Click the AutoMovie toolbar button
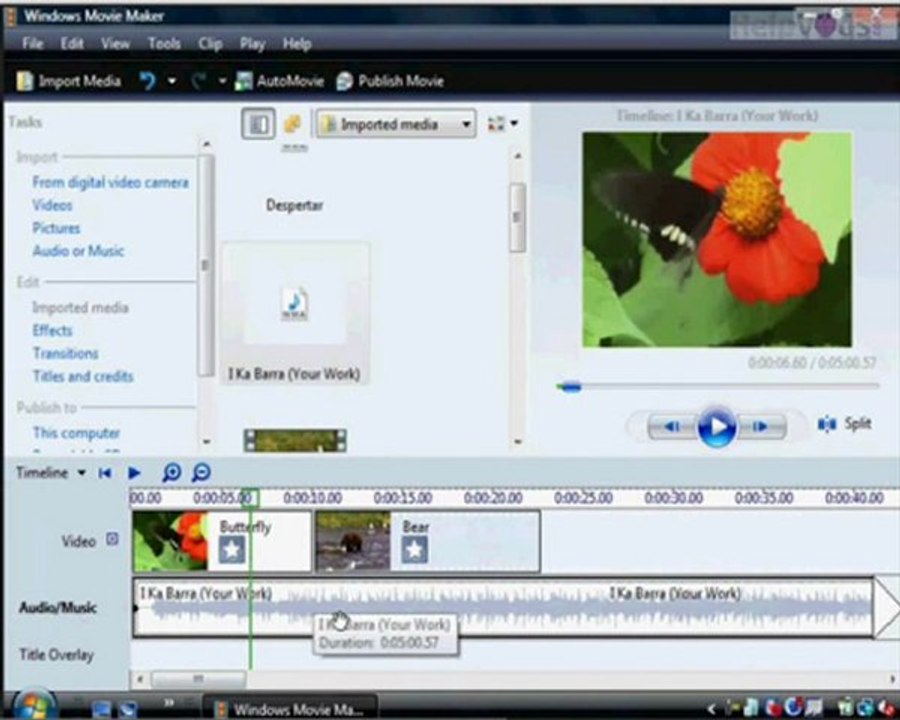The height and width of the screenshot is (720, 900). 280,81
